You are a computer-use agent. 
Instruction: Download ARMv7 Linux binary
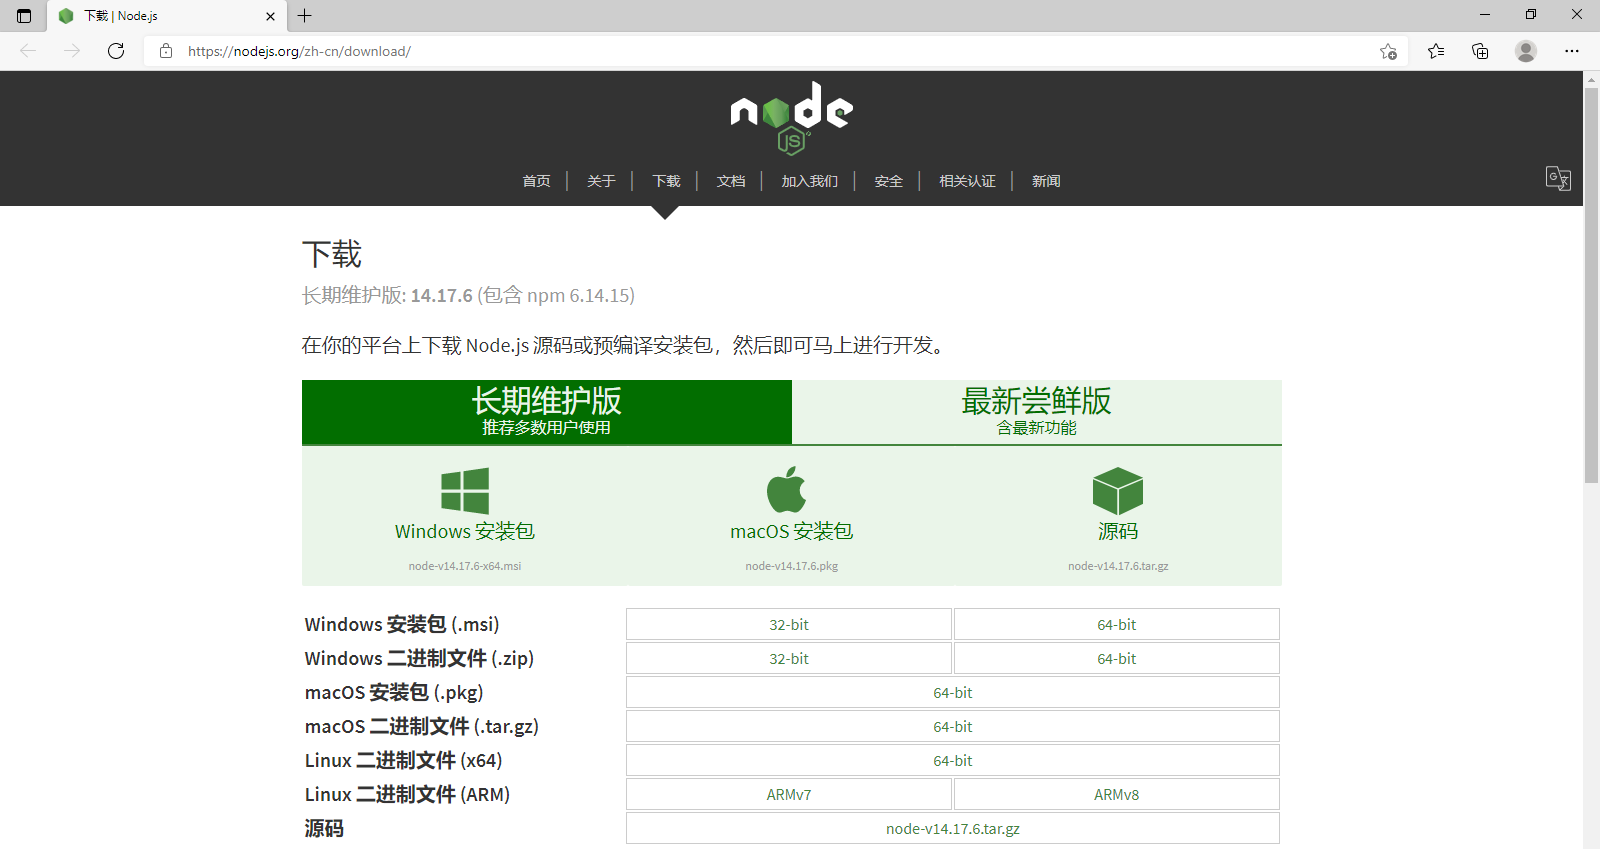point(789,794)
